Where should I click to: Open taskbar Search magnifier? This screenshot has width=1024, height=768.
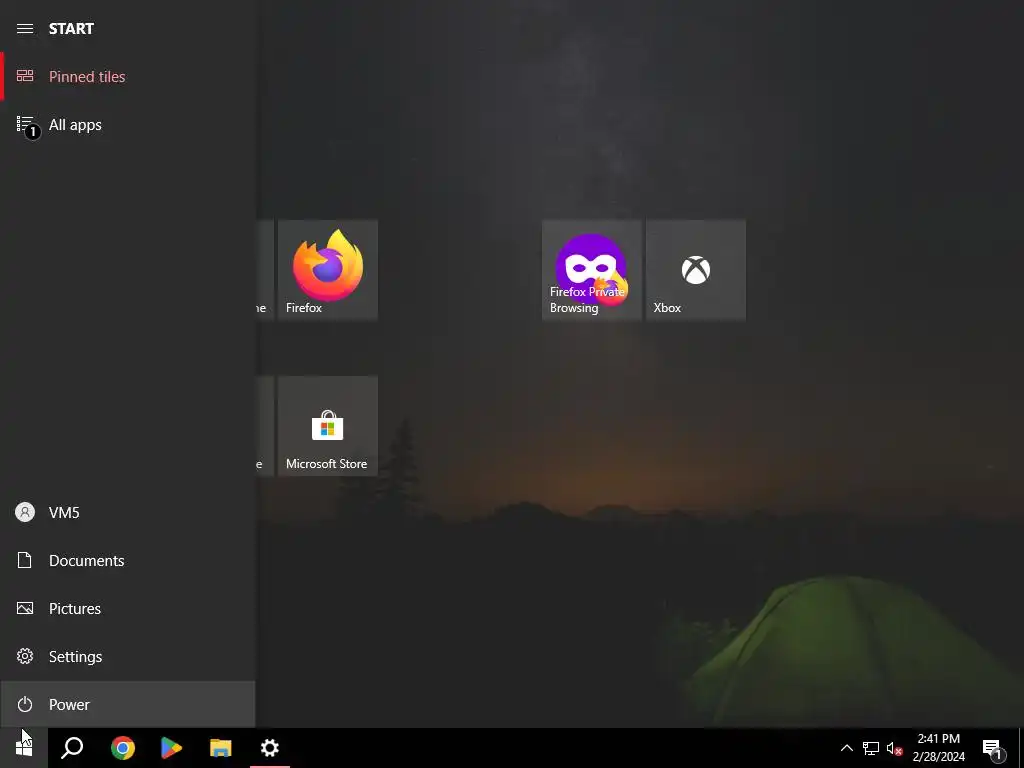click(x=72, y=748)
